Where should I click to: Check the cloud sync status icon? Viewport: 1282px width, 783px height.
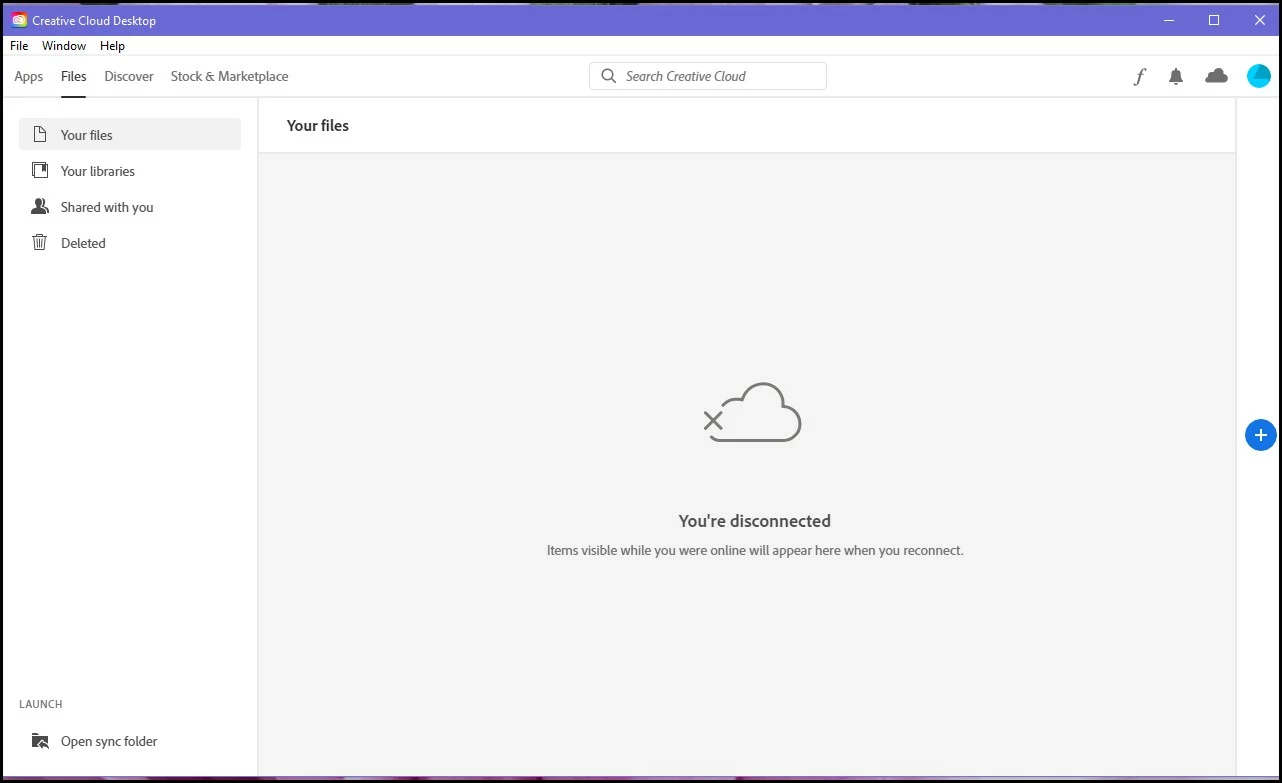tap(1216, 76)
